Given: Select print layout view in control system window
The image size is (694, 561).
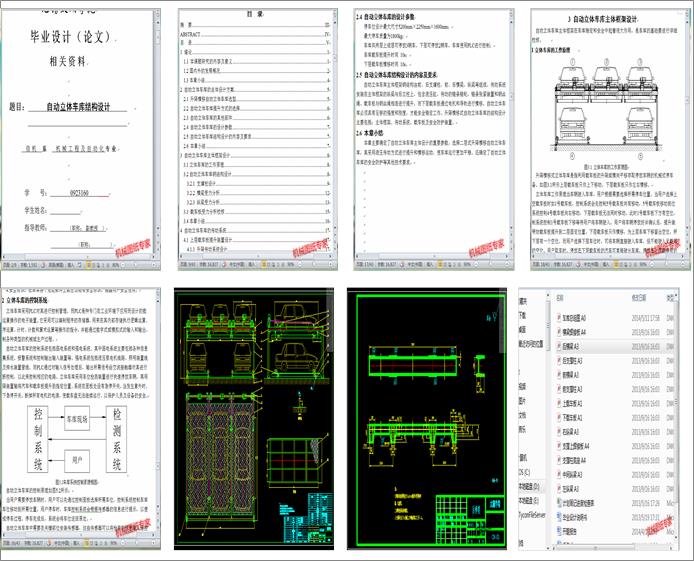Looking at the screenshot, I should tap(88, 543).
